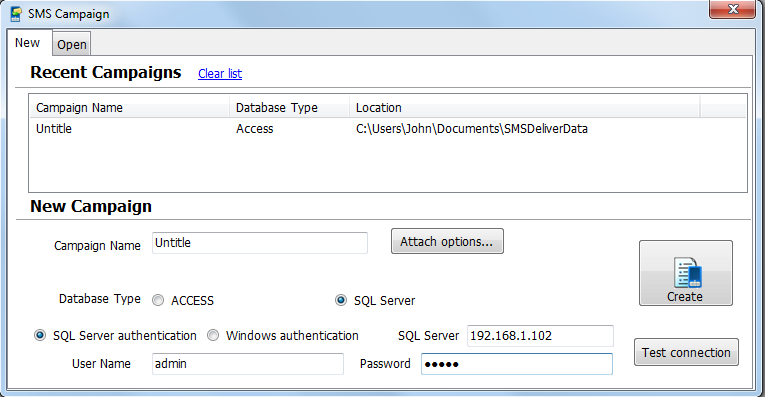
Task: Select the ACCESS database type radio
Action: click(158, 300)
